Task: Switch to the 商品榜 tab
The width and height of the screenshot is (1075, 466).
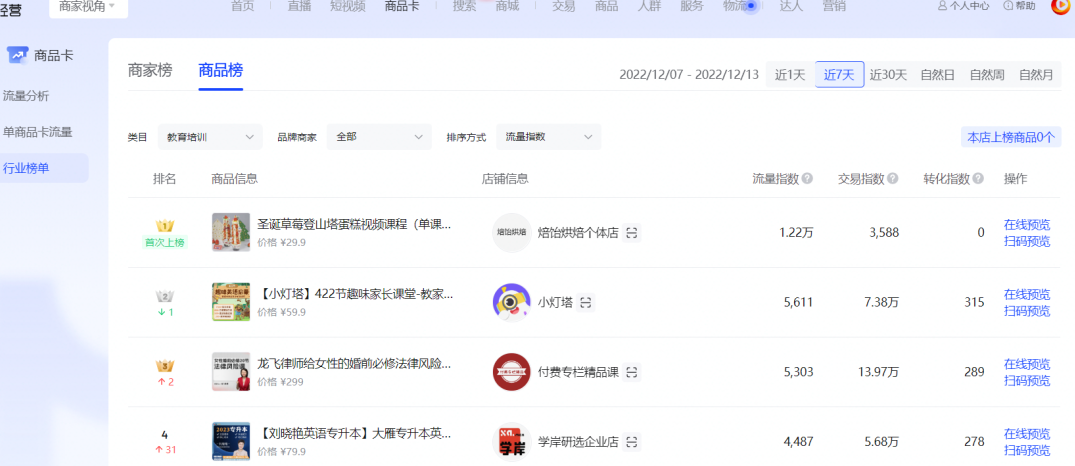Action: tap(220, 71)
